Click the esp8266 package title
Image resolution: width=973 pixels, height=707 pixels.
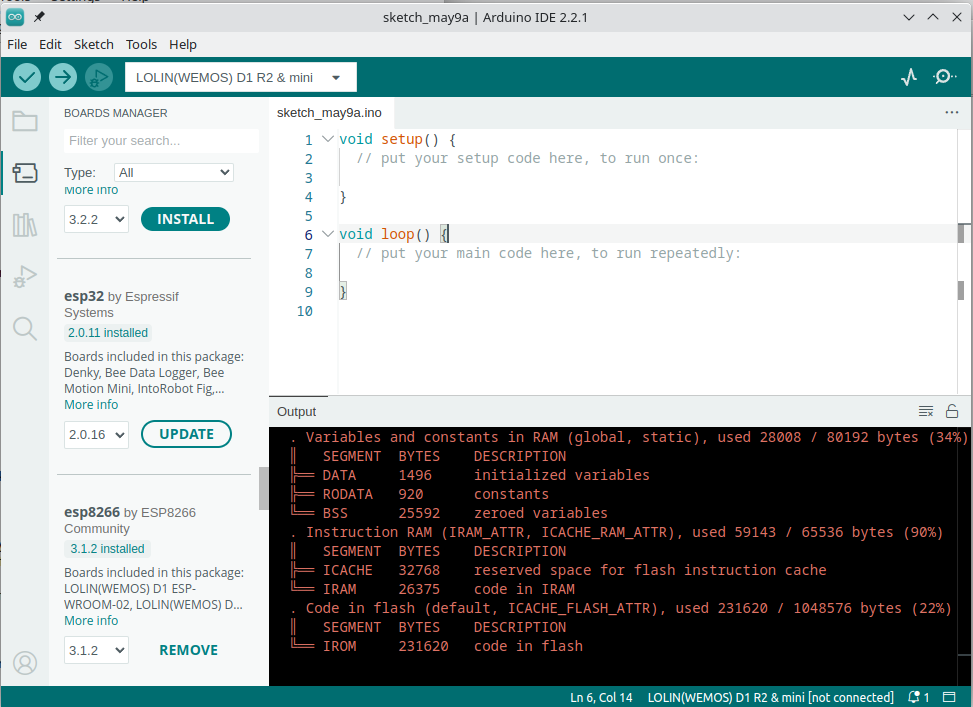point(92,512)
